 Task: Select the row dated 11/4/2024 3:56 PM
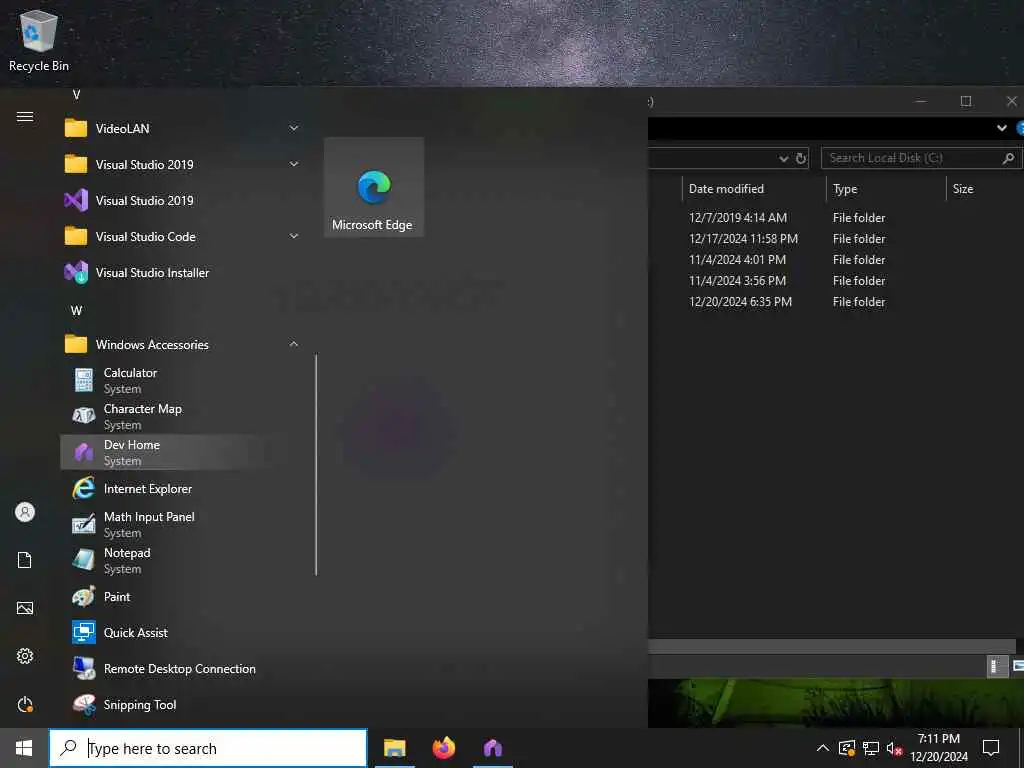pyautogui.click(x=836, y=280)
